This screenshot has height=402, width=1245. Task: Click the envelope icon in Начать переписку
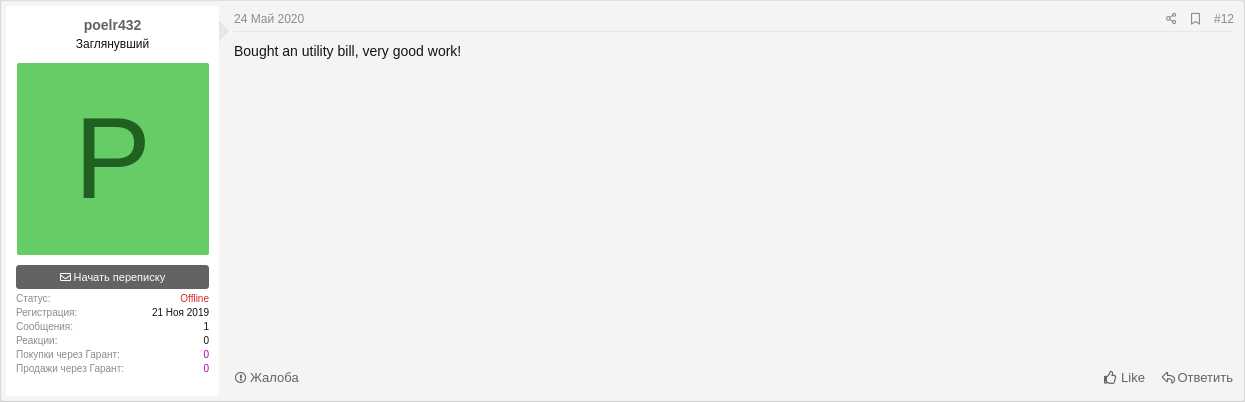point(65,277)
